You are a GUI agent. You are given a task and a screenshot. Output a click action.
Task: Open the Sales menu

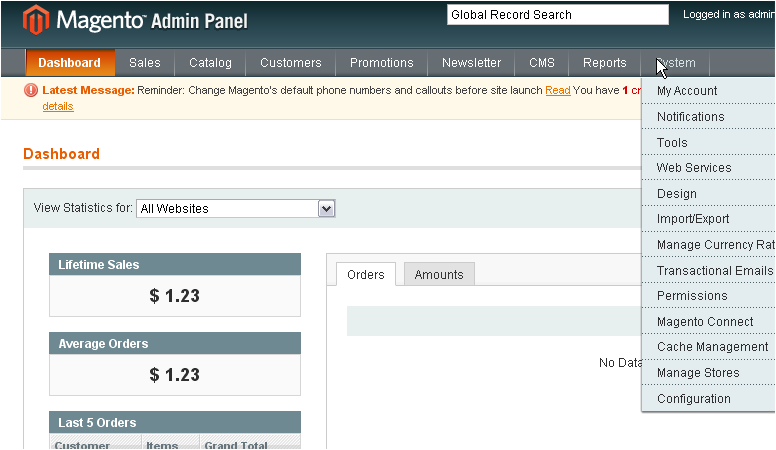144,63
